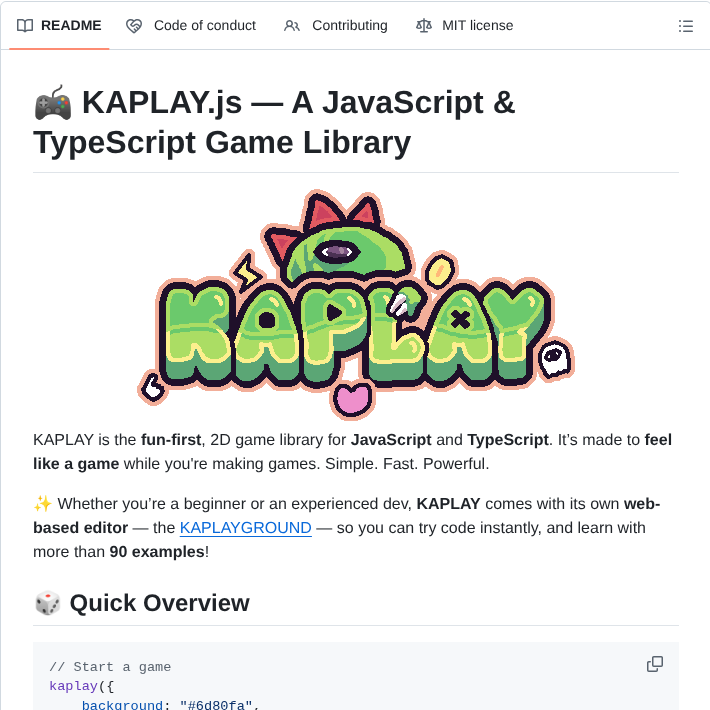710x710 pixels.
Task: Click the KAPLAY.js main title heading
Action: coord(274,122)
